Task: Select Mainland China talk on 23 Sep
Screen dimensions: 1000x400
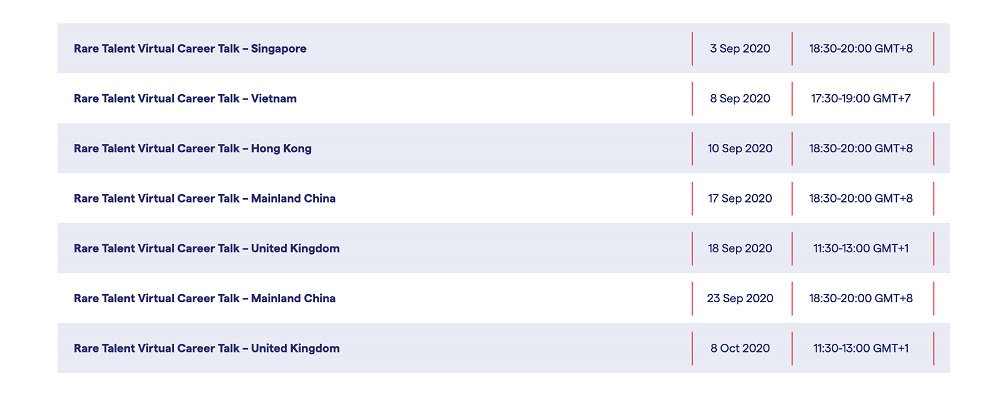Action: tap(205, 298)
